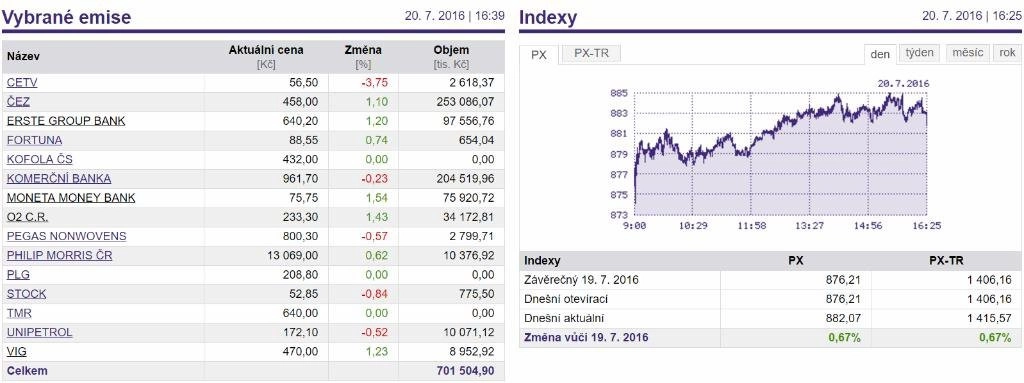Open the ČEZ stock link
Screen dimensions: 1024x383
(18, 102)
